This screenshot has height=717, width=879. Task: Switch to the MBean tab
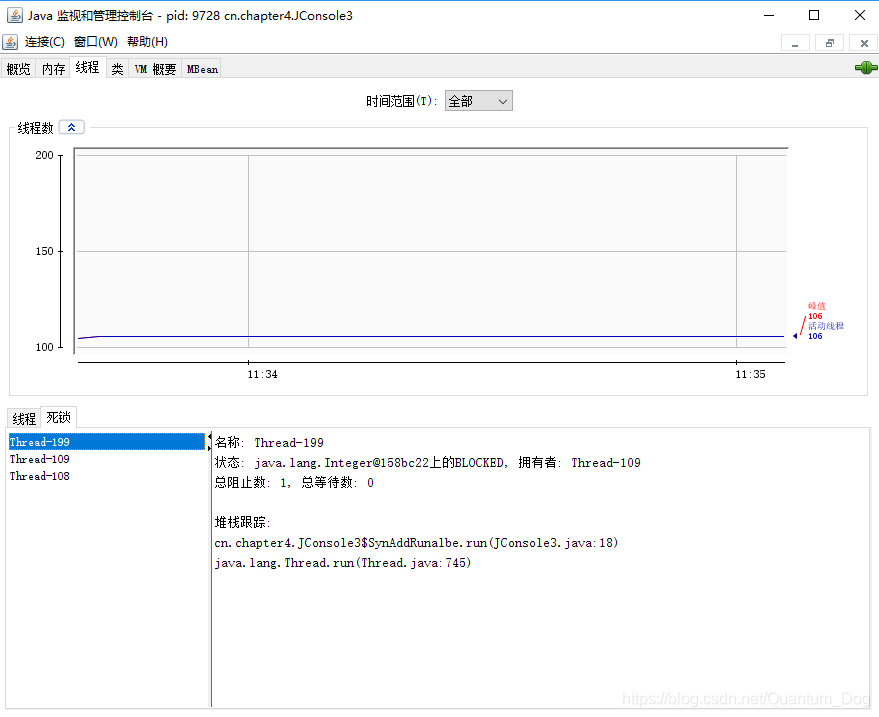pyautogui.click(x=202, y=69)
